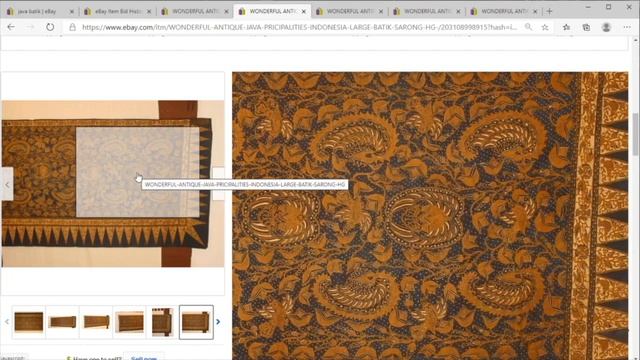This screenshot has width=640, height=360.
Task: Select the second batik thumbnail
Action: tap(62, 322)
